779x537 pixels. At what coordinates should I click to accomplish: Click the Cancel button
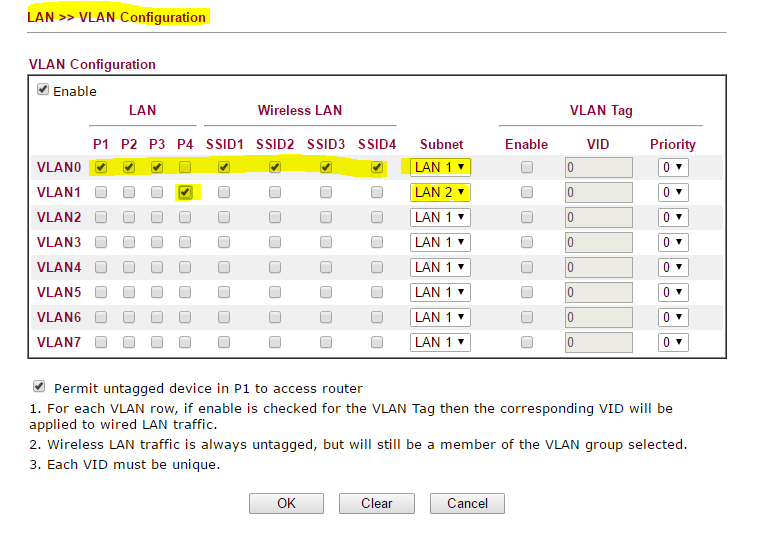[467, 503]
